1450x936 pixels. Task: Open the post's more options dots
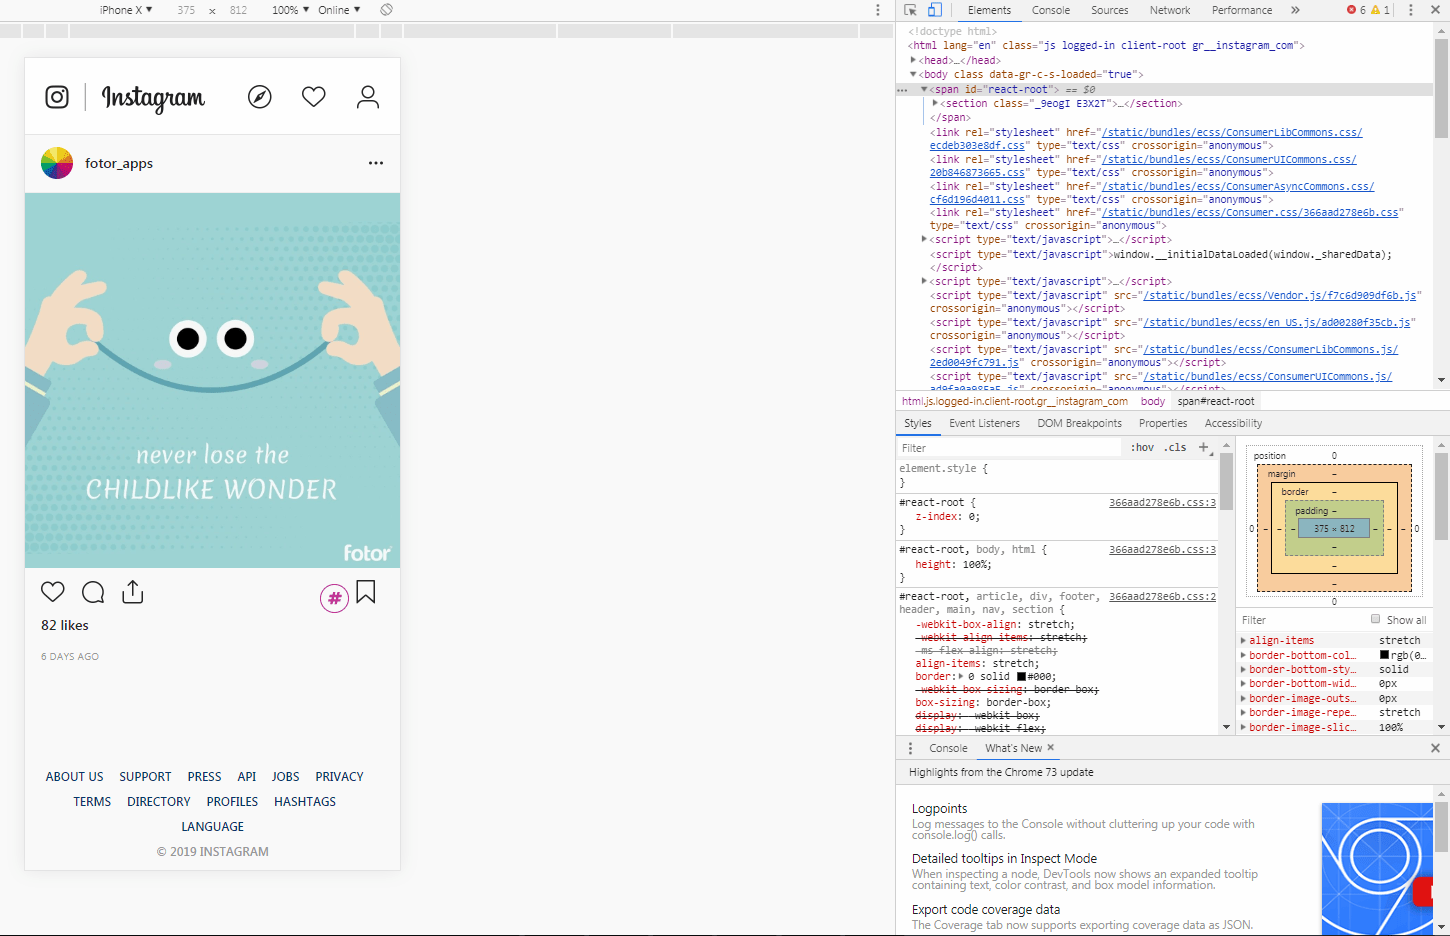(x=376, y=163)
